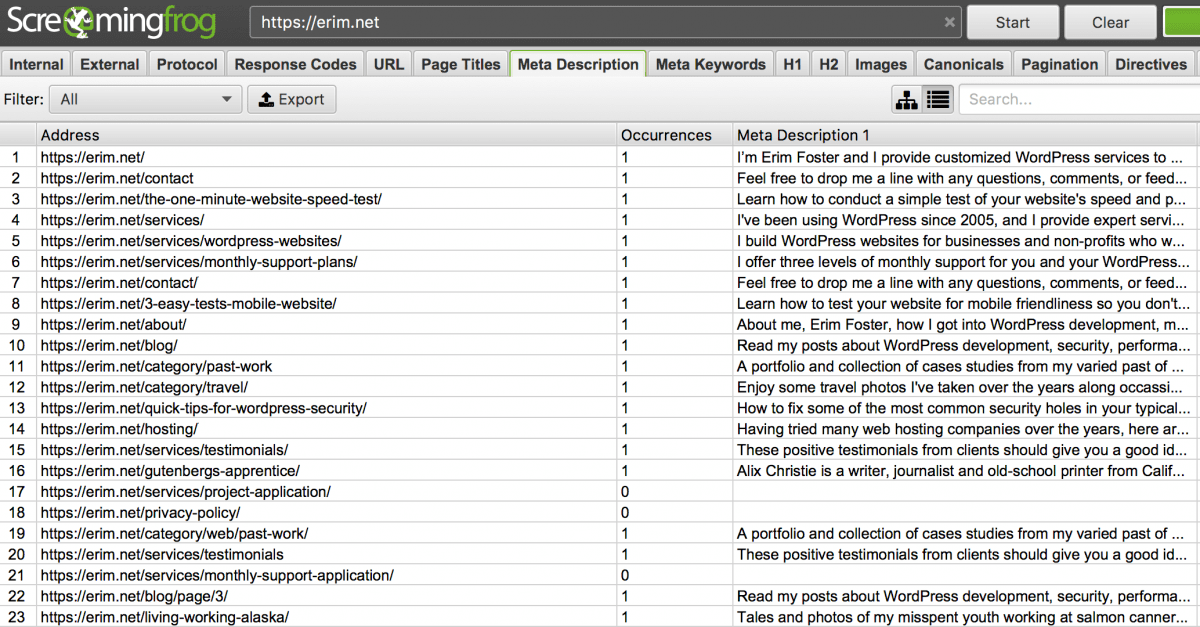1200x627 pixels.
Task: Switch to the Page Titles tab
Action: (x=460, y=63)
